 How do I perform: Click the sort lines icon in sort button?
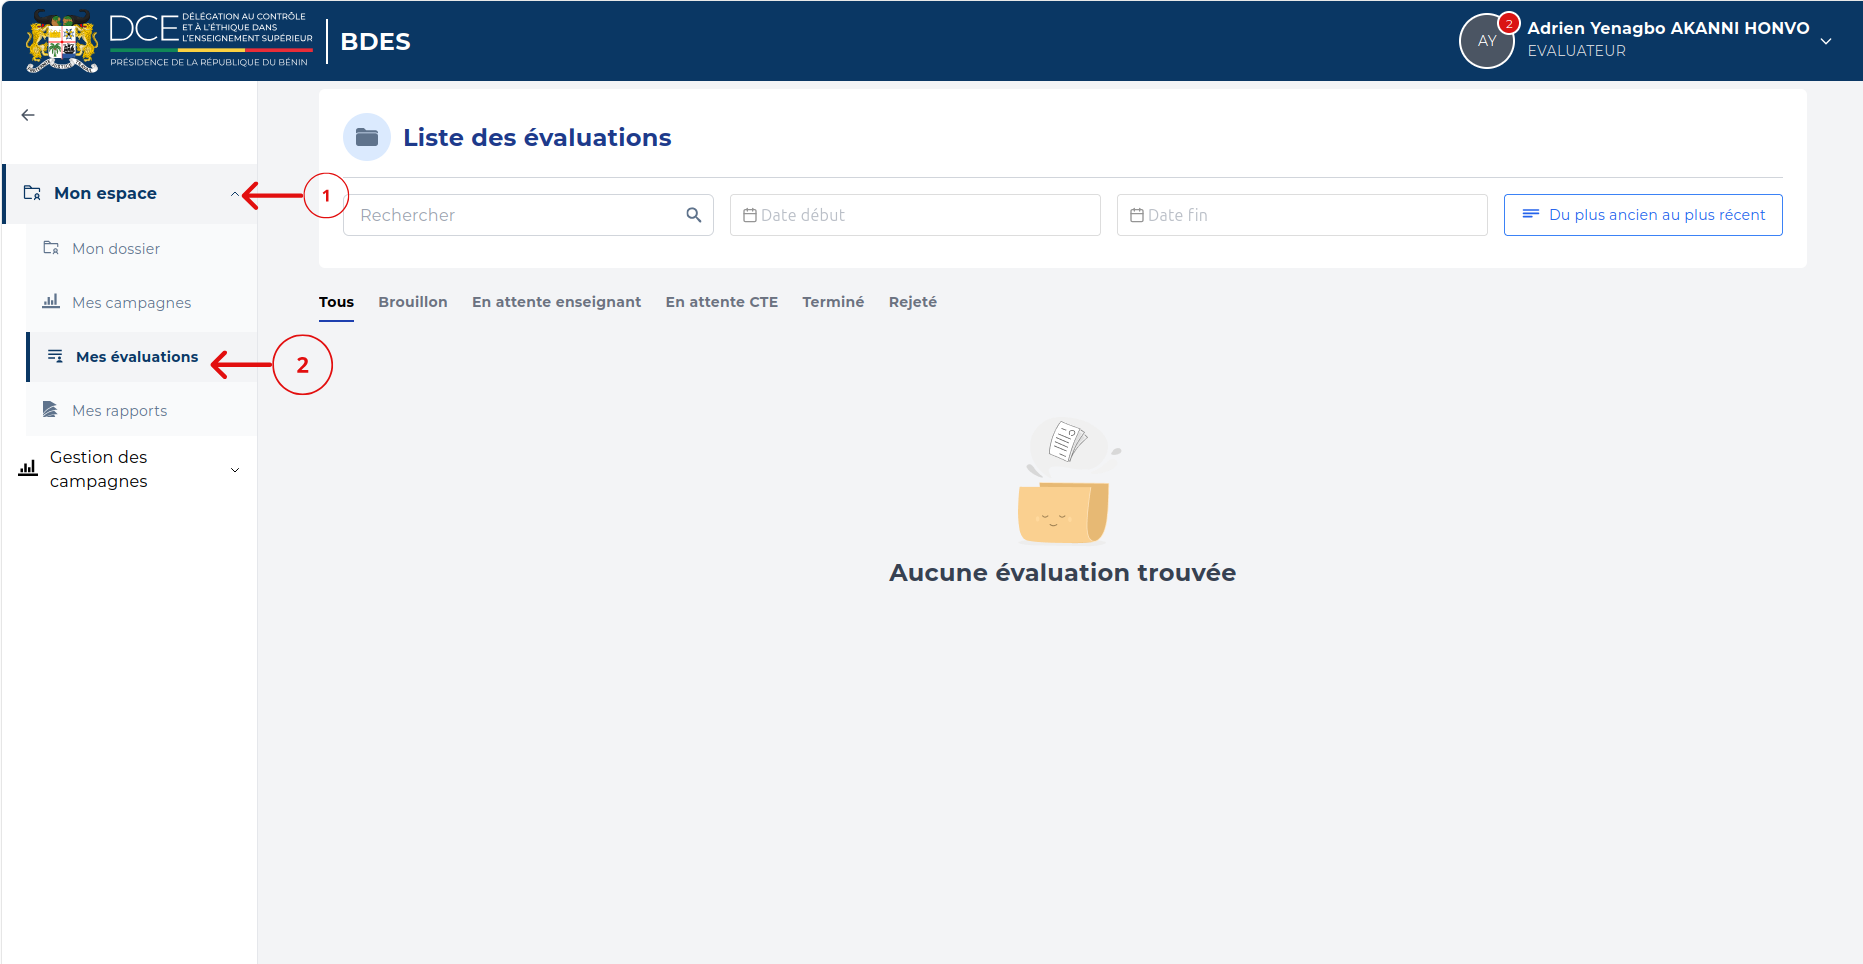coord(1530,214)
